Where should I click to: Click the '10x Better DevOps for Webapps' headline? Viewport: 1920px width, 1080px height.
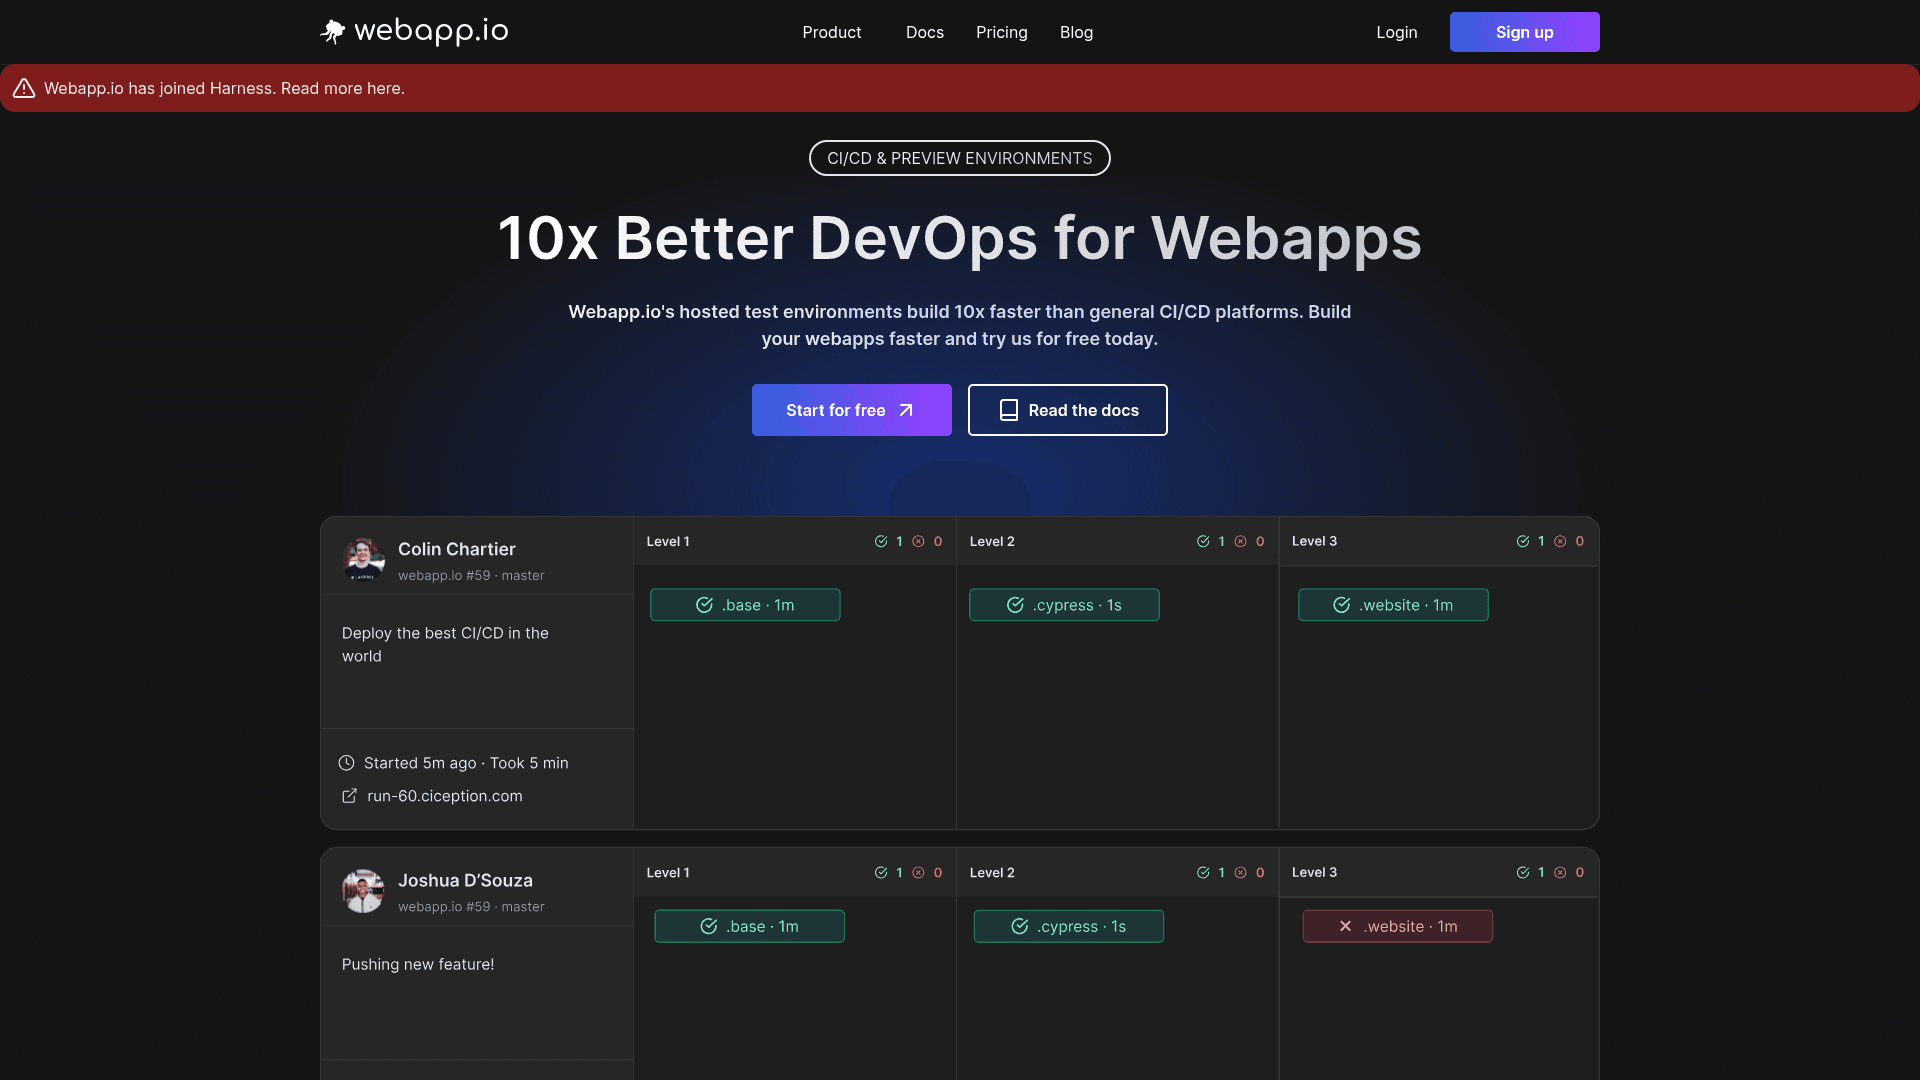pos(959,238)
